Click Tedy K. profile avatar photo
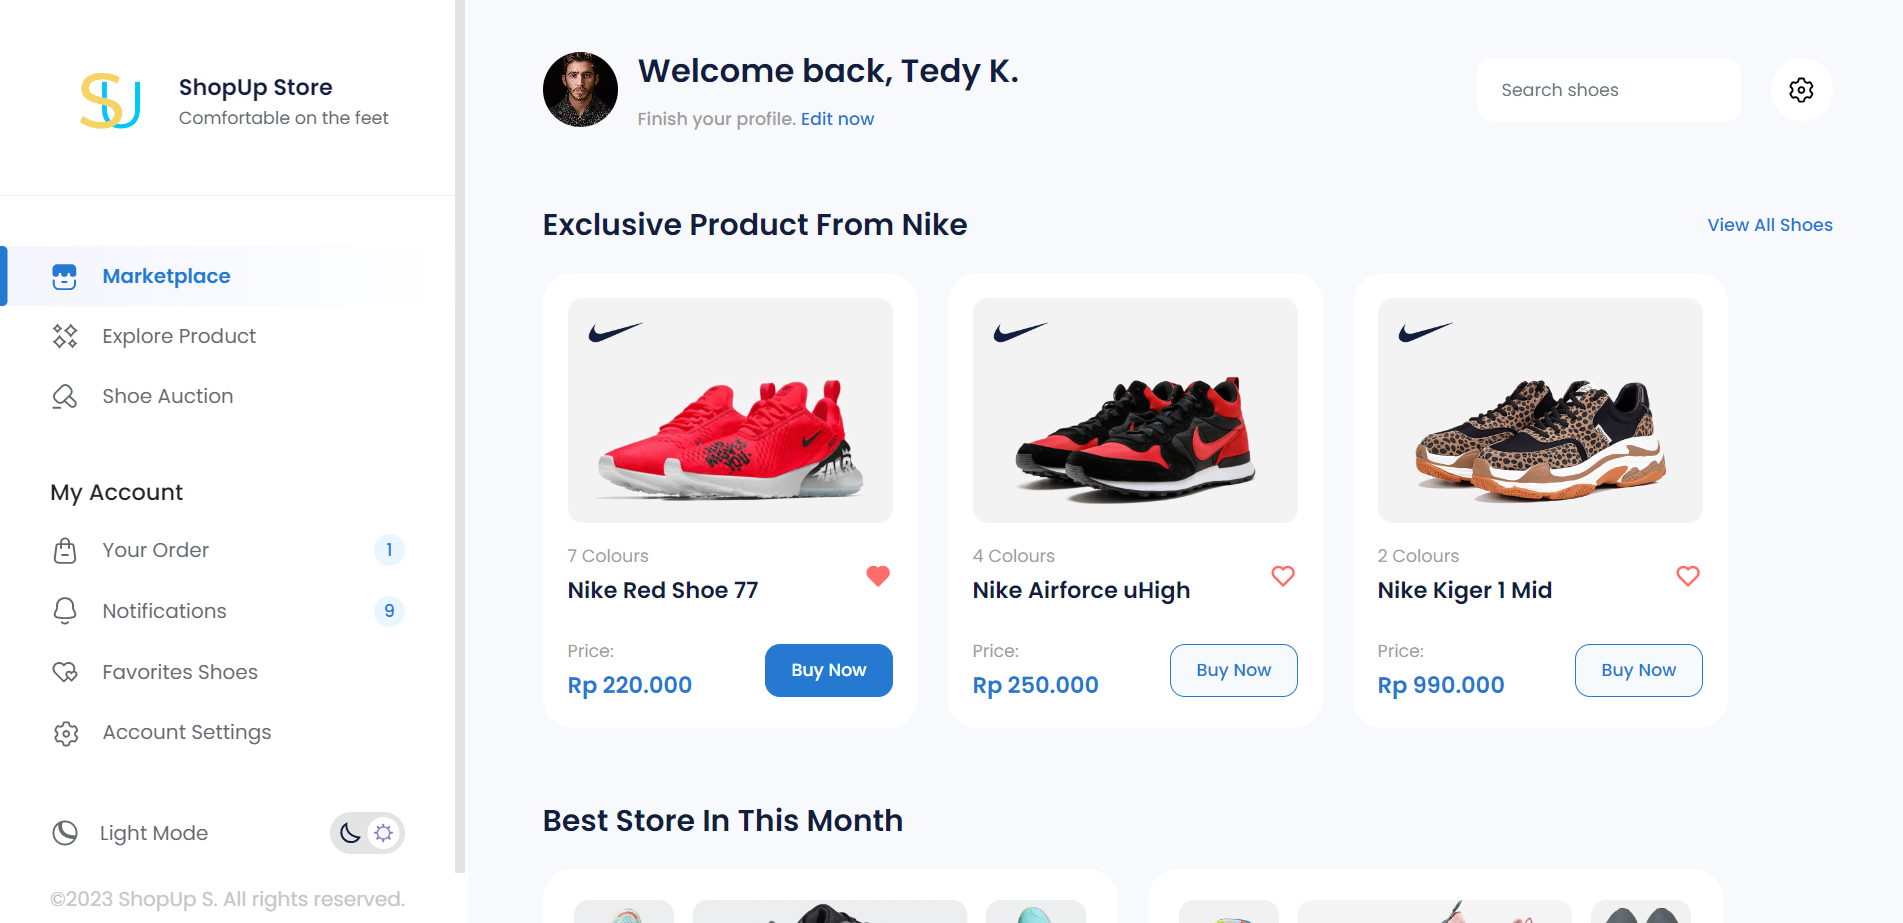The height and width of the screenshot is (923, 1903). pyautogui.click(x=580, y=90)
